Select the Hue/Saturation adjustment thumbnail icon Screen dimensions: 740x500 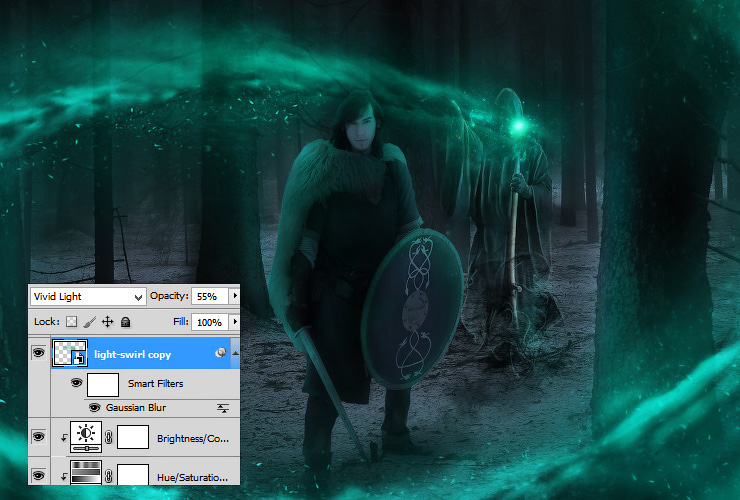86,473
